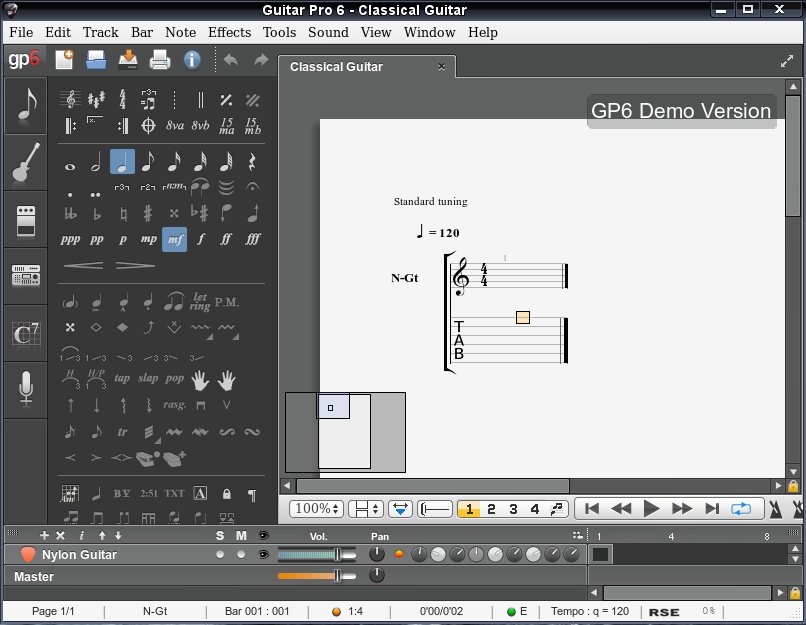Open the File menu

[21, 32]
